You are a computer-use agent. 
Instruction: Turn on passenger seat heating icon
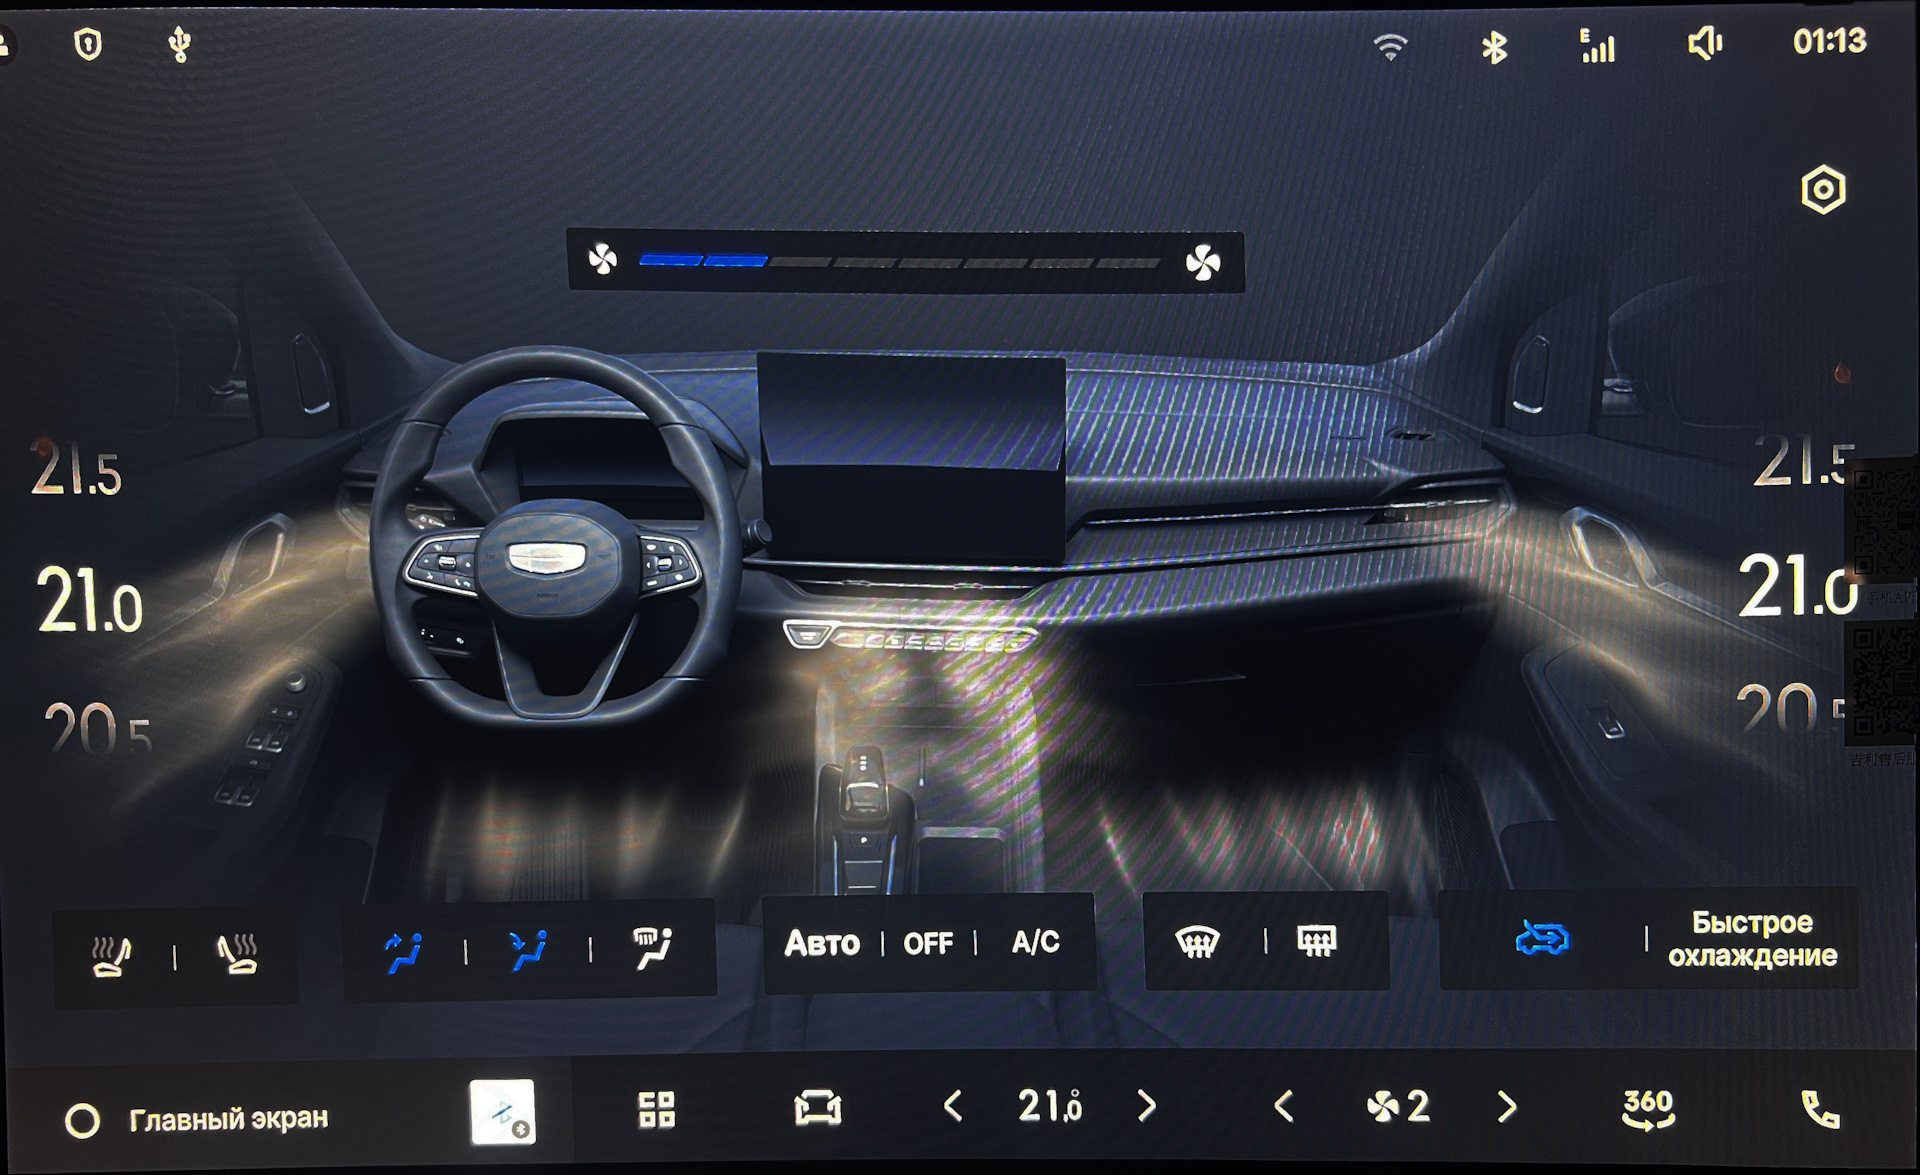(x=238, y=954)
